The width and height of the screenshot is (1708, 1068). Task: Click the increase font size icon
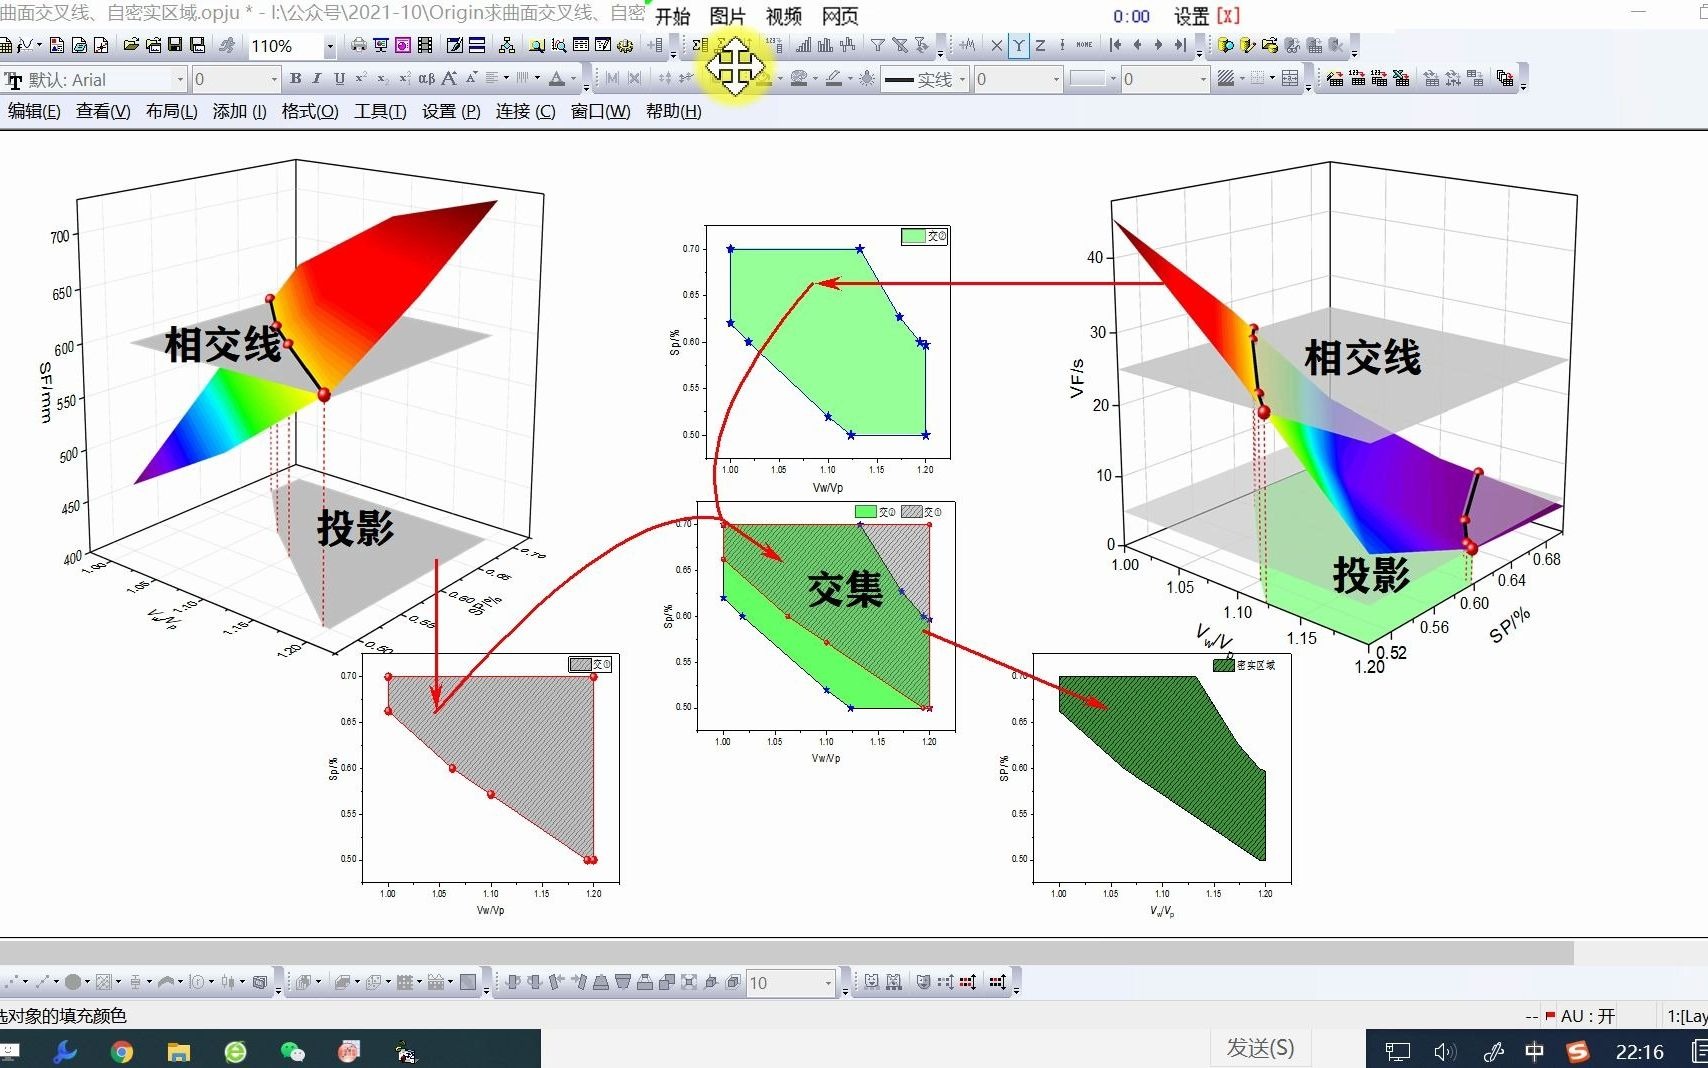pyautogui.click(x=449, y=78)
